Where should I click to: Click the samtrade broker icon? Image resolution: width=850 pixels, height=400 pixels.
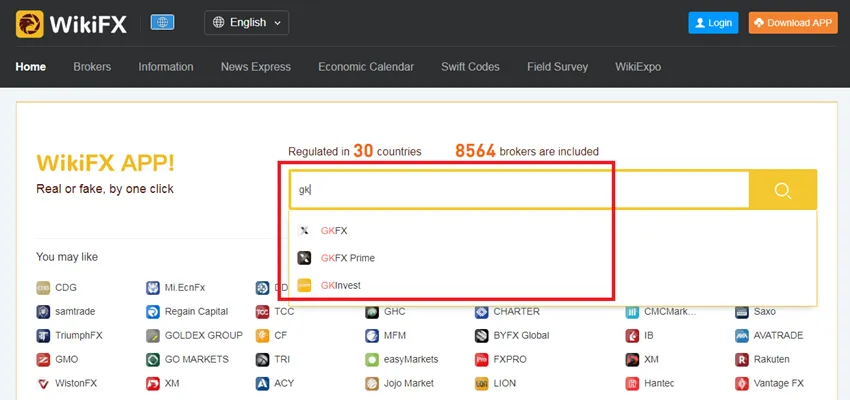[43, 312]
